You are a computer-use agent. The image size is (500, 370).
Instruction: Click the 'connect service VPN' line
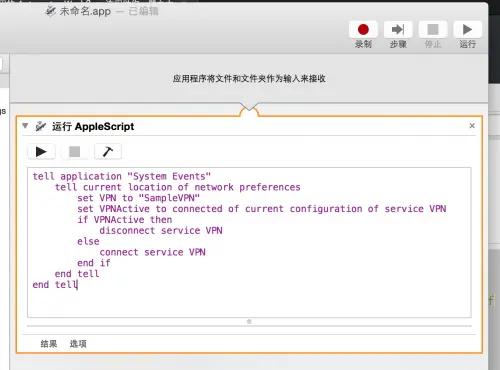click(x=152, y=252)
